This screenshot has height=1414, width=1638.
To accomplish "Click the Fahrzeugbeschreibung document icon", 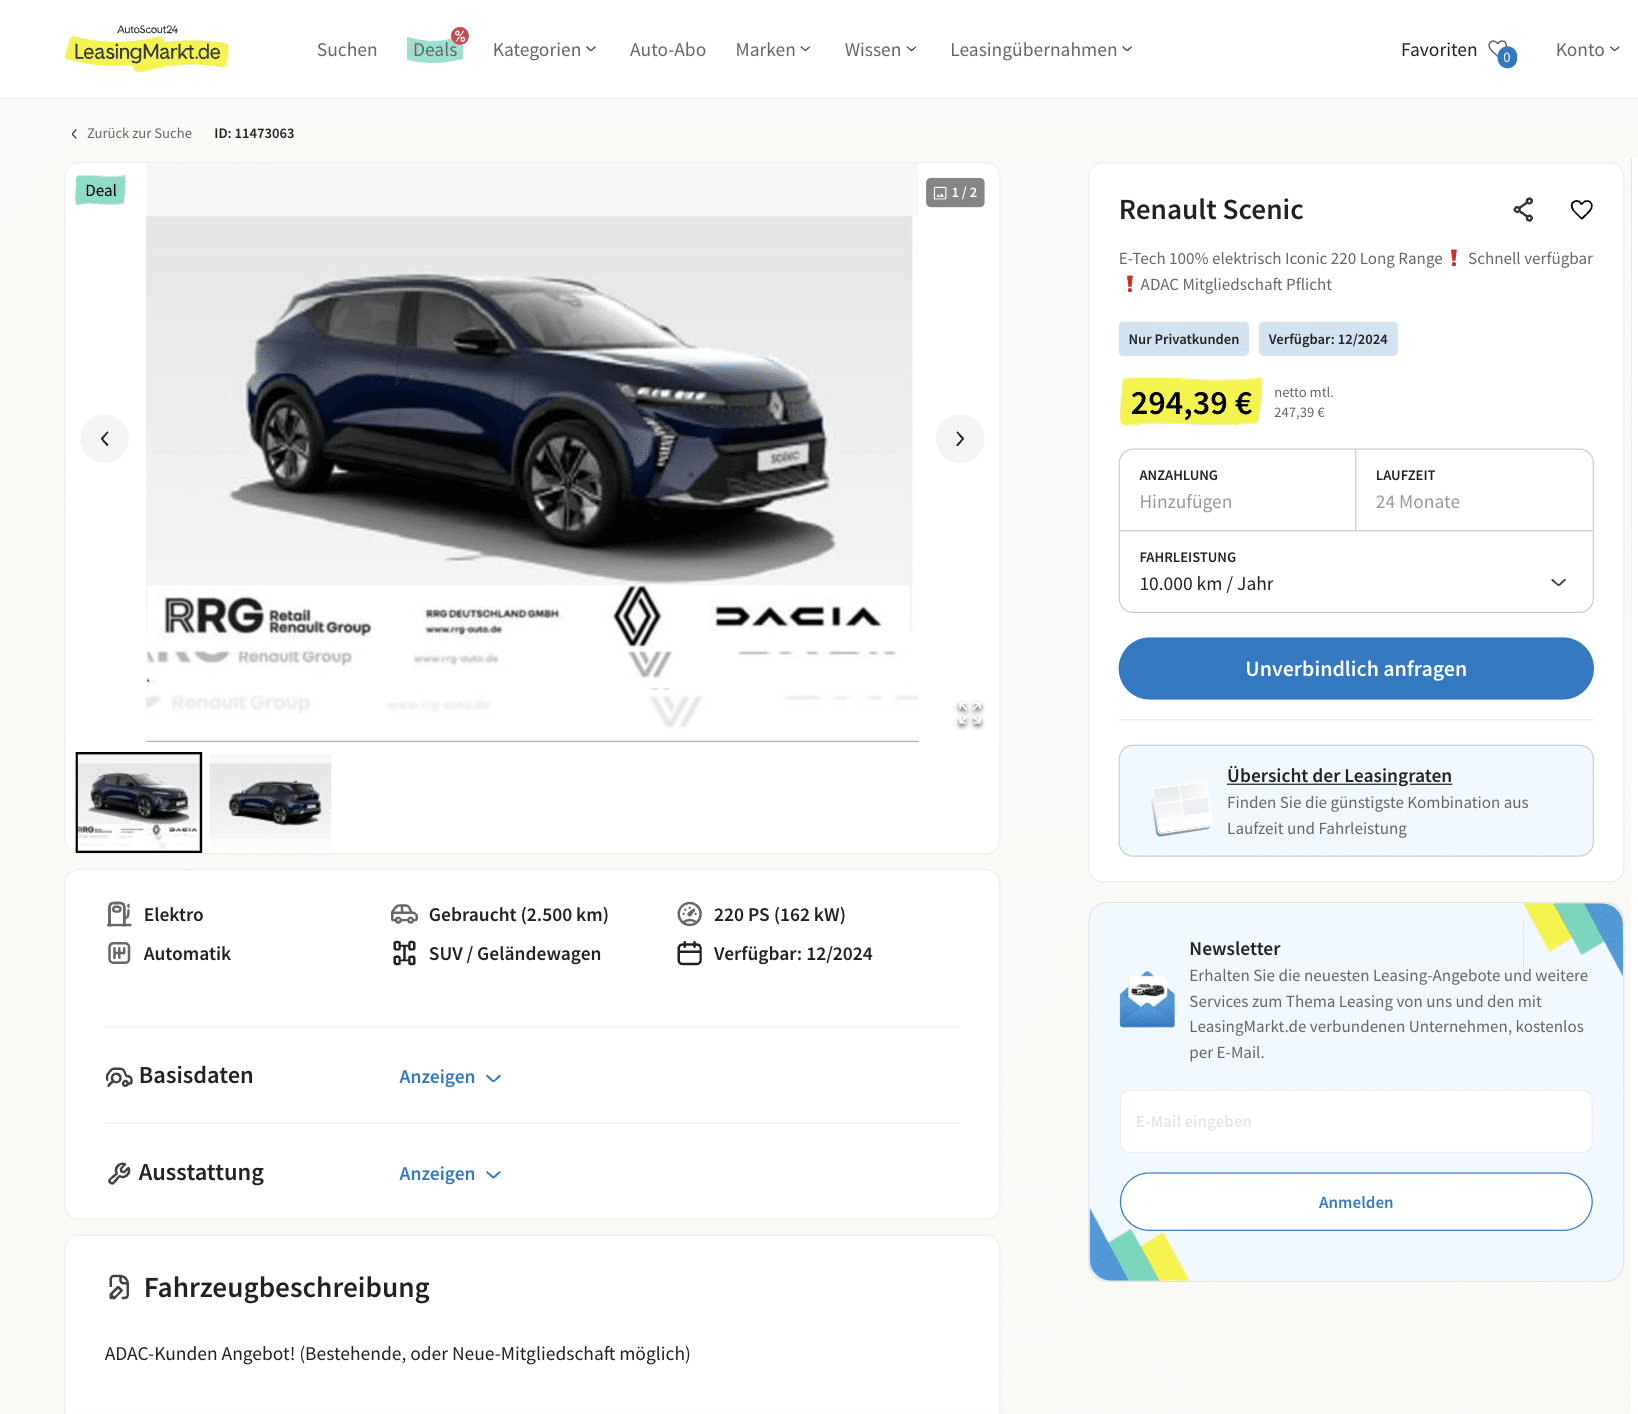I will [x=119, y=1287].
